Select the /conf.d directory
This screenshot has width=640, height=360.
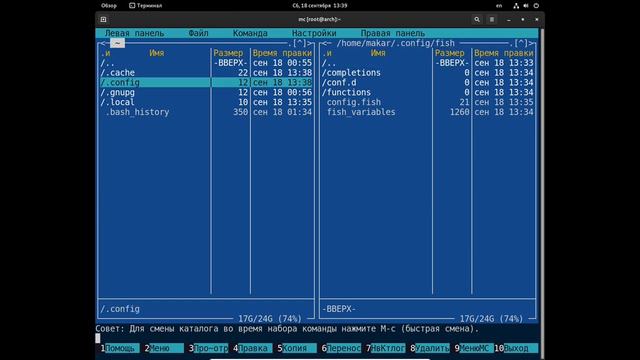(x=428, y=82)
